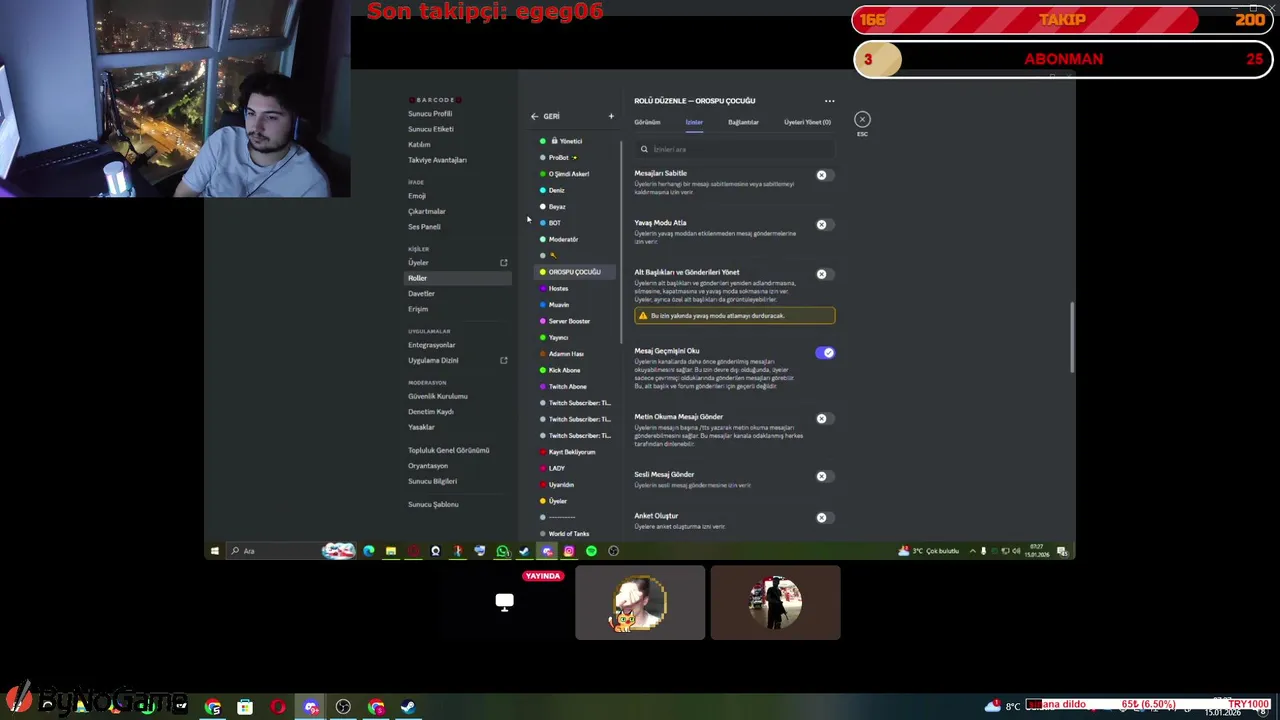The image size is (1280, 720).
Task: Open OBS in the shared screen taskbar
Action: tap(613, 551)
